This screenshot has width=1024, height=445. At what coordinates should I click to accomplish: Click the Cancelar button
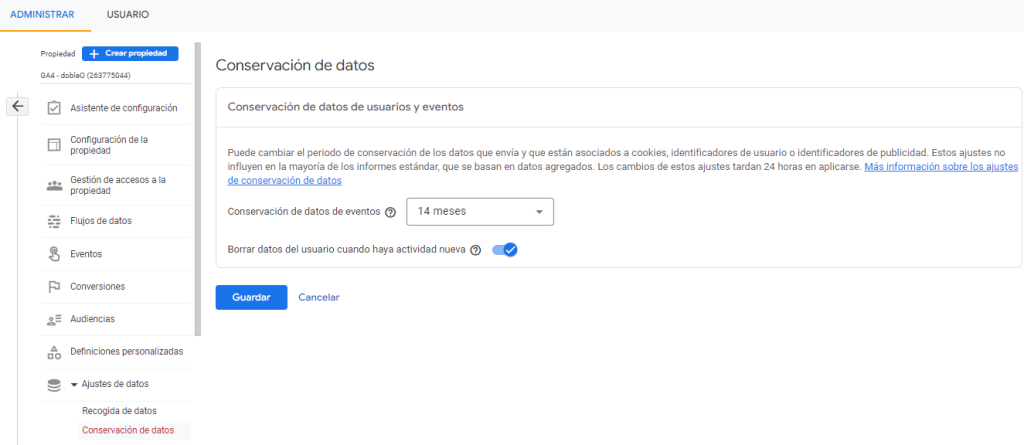[x=319, y=297]
